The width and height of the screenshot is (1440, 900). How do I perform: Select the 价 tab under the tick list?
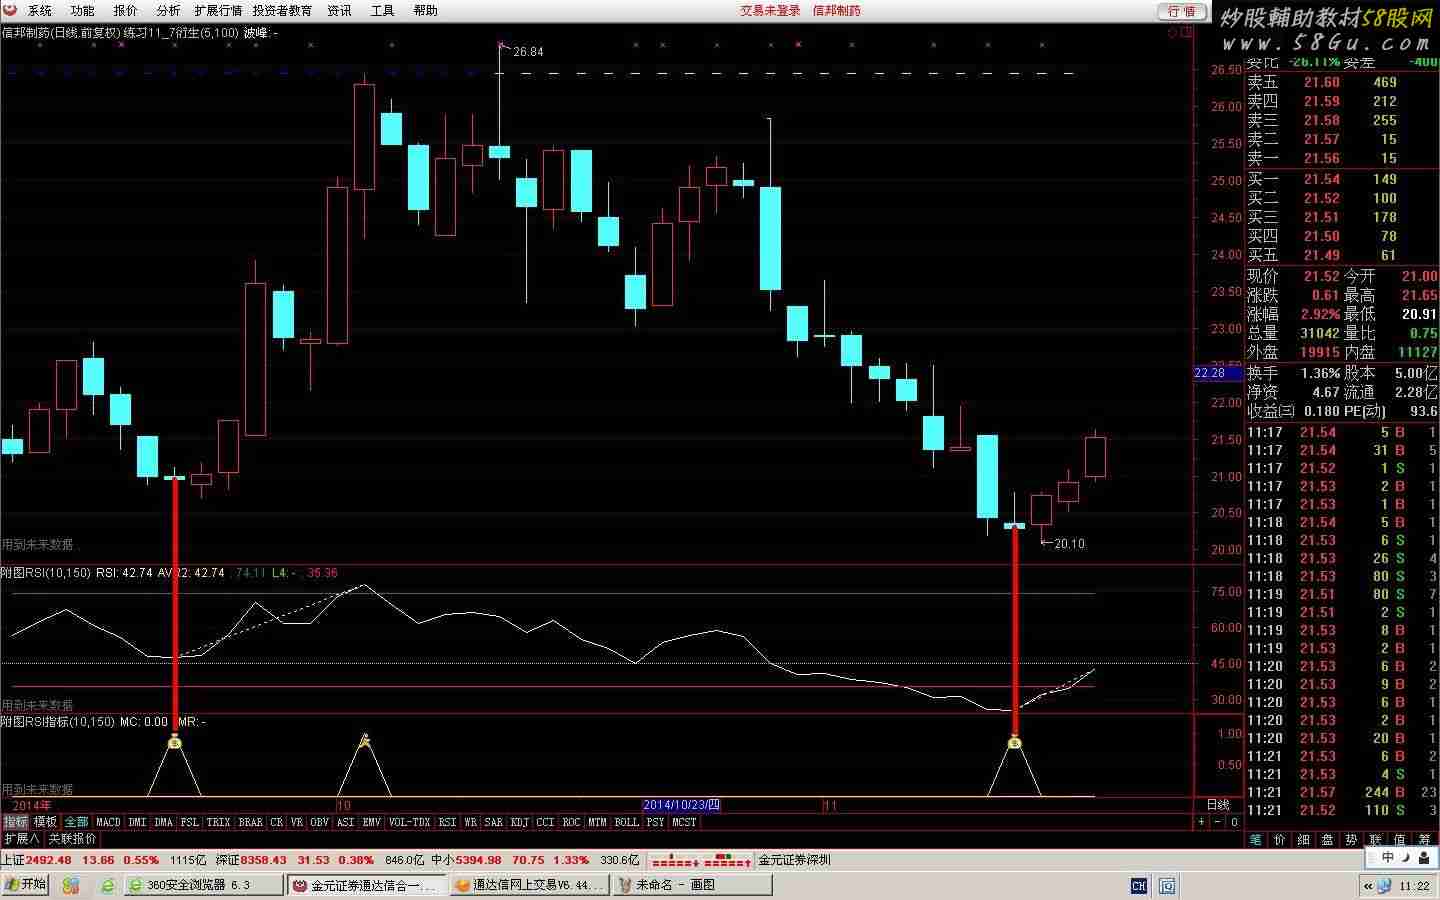pos(1279,840)
